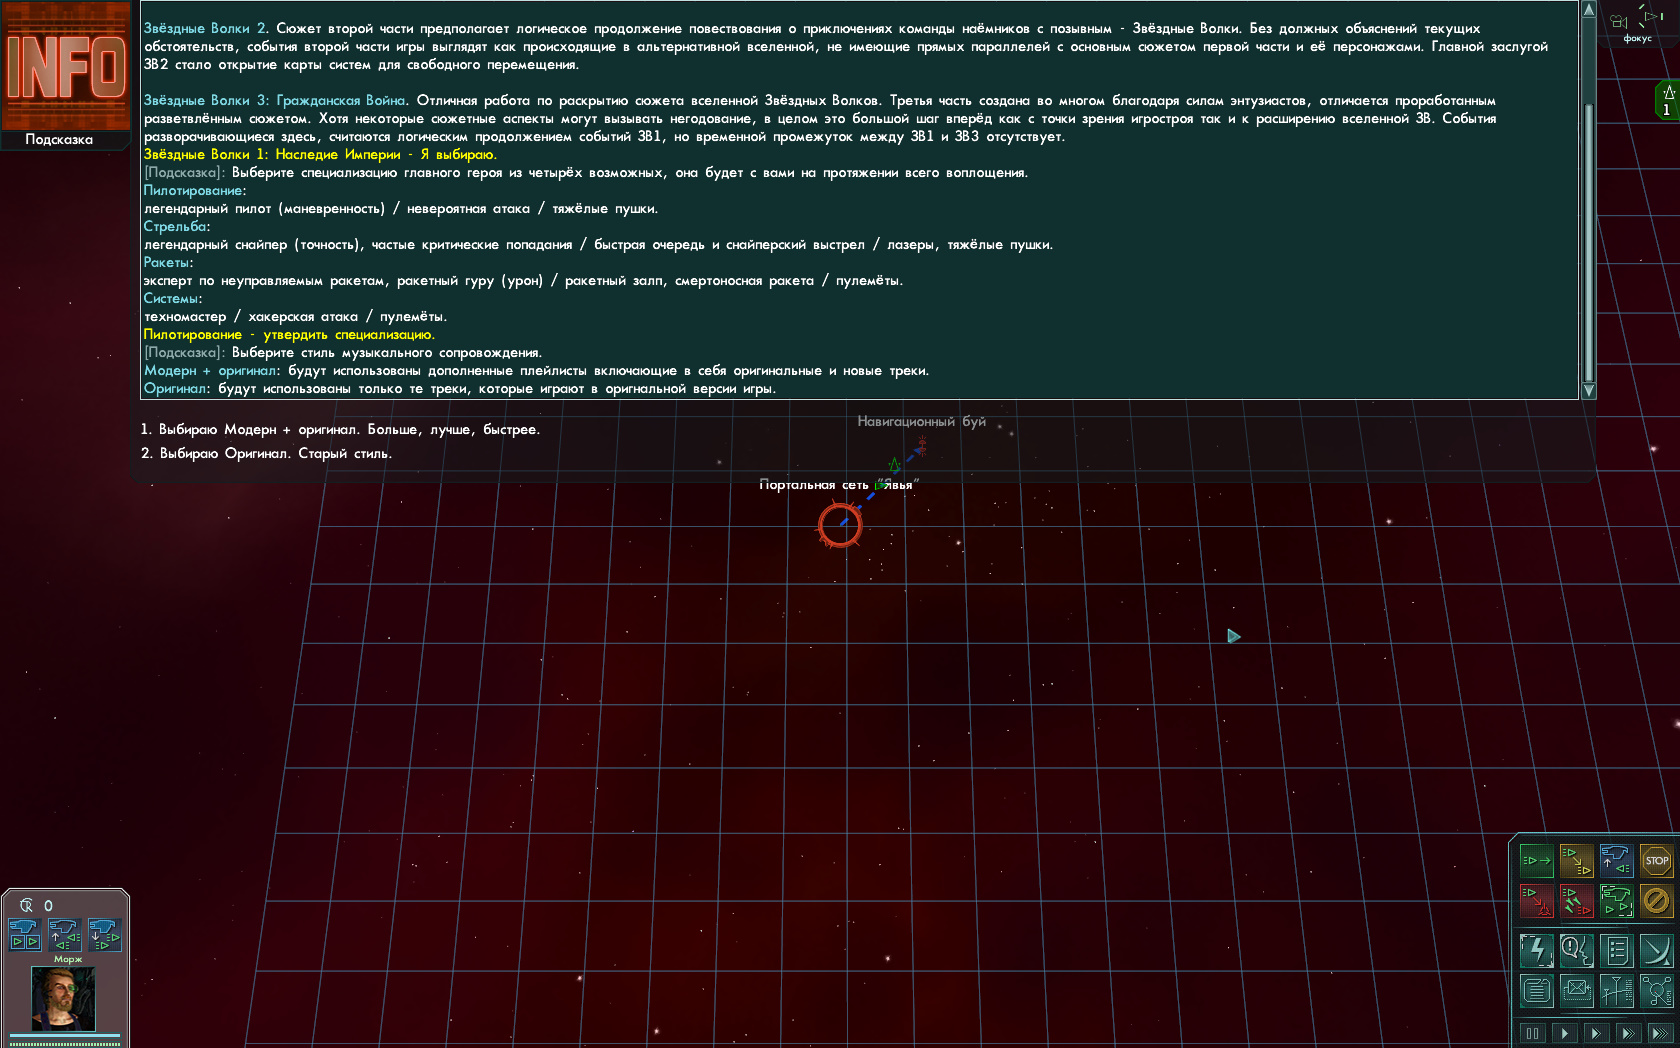The image size is (1680, 1048).
Task: Click the yellow cancel/prohibit order icon
Action: [1656, 901]
